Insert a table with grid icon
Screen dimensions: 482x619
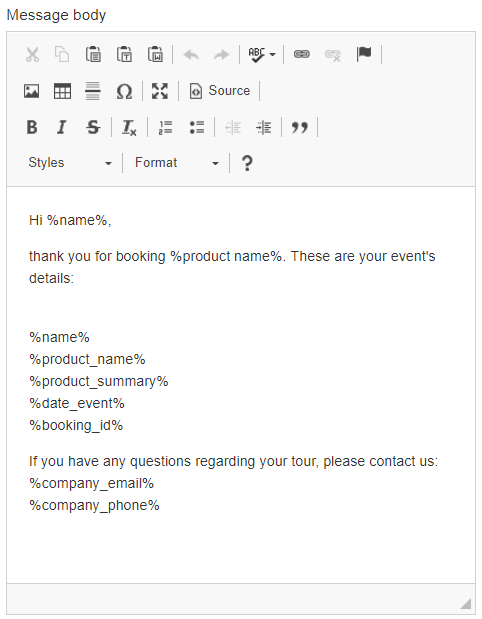[x=62, y=91]
